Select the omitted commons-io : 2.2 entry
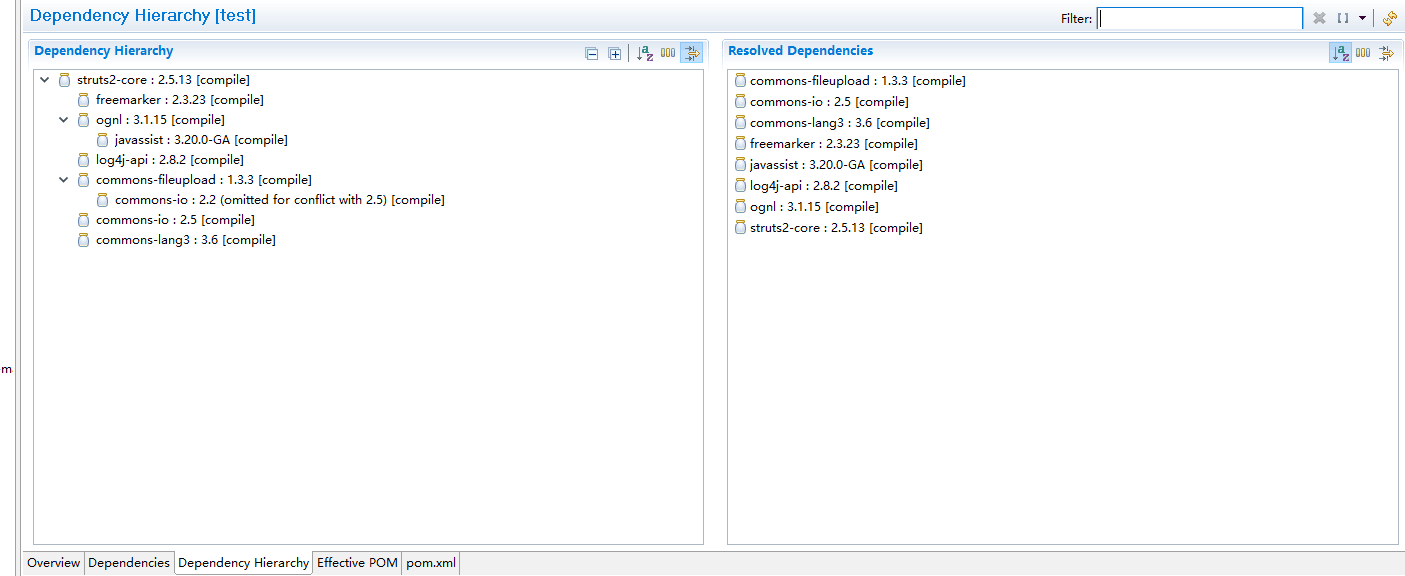The image size is (1405, 576). point(280,200)
